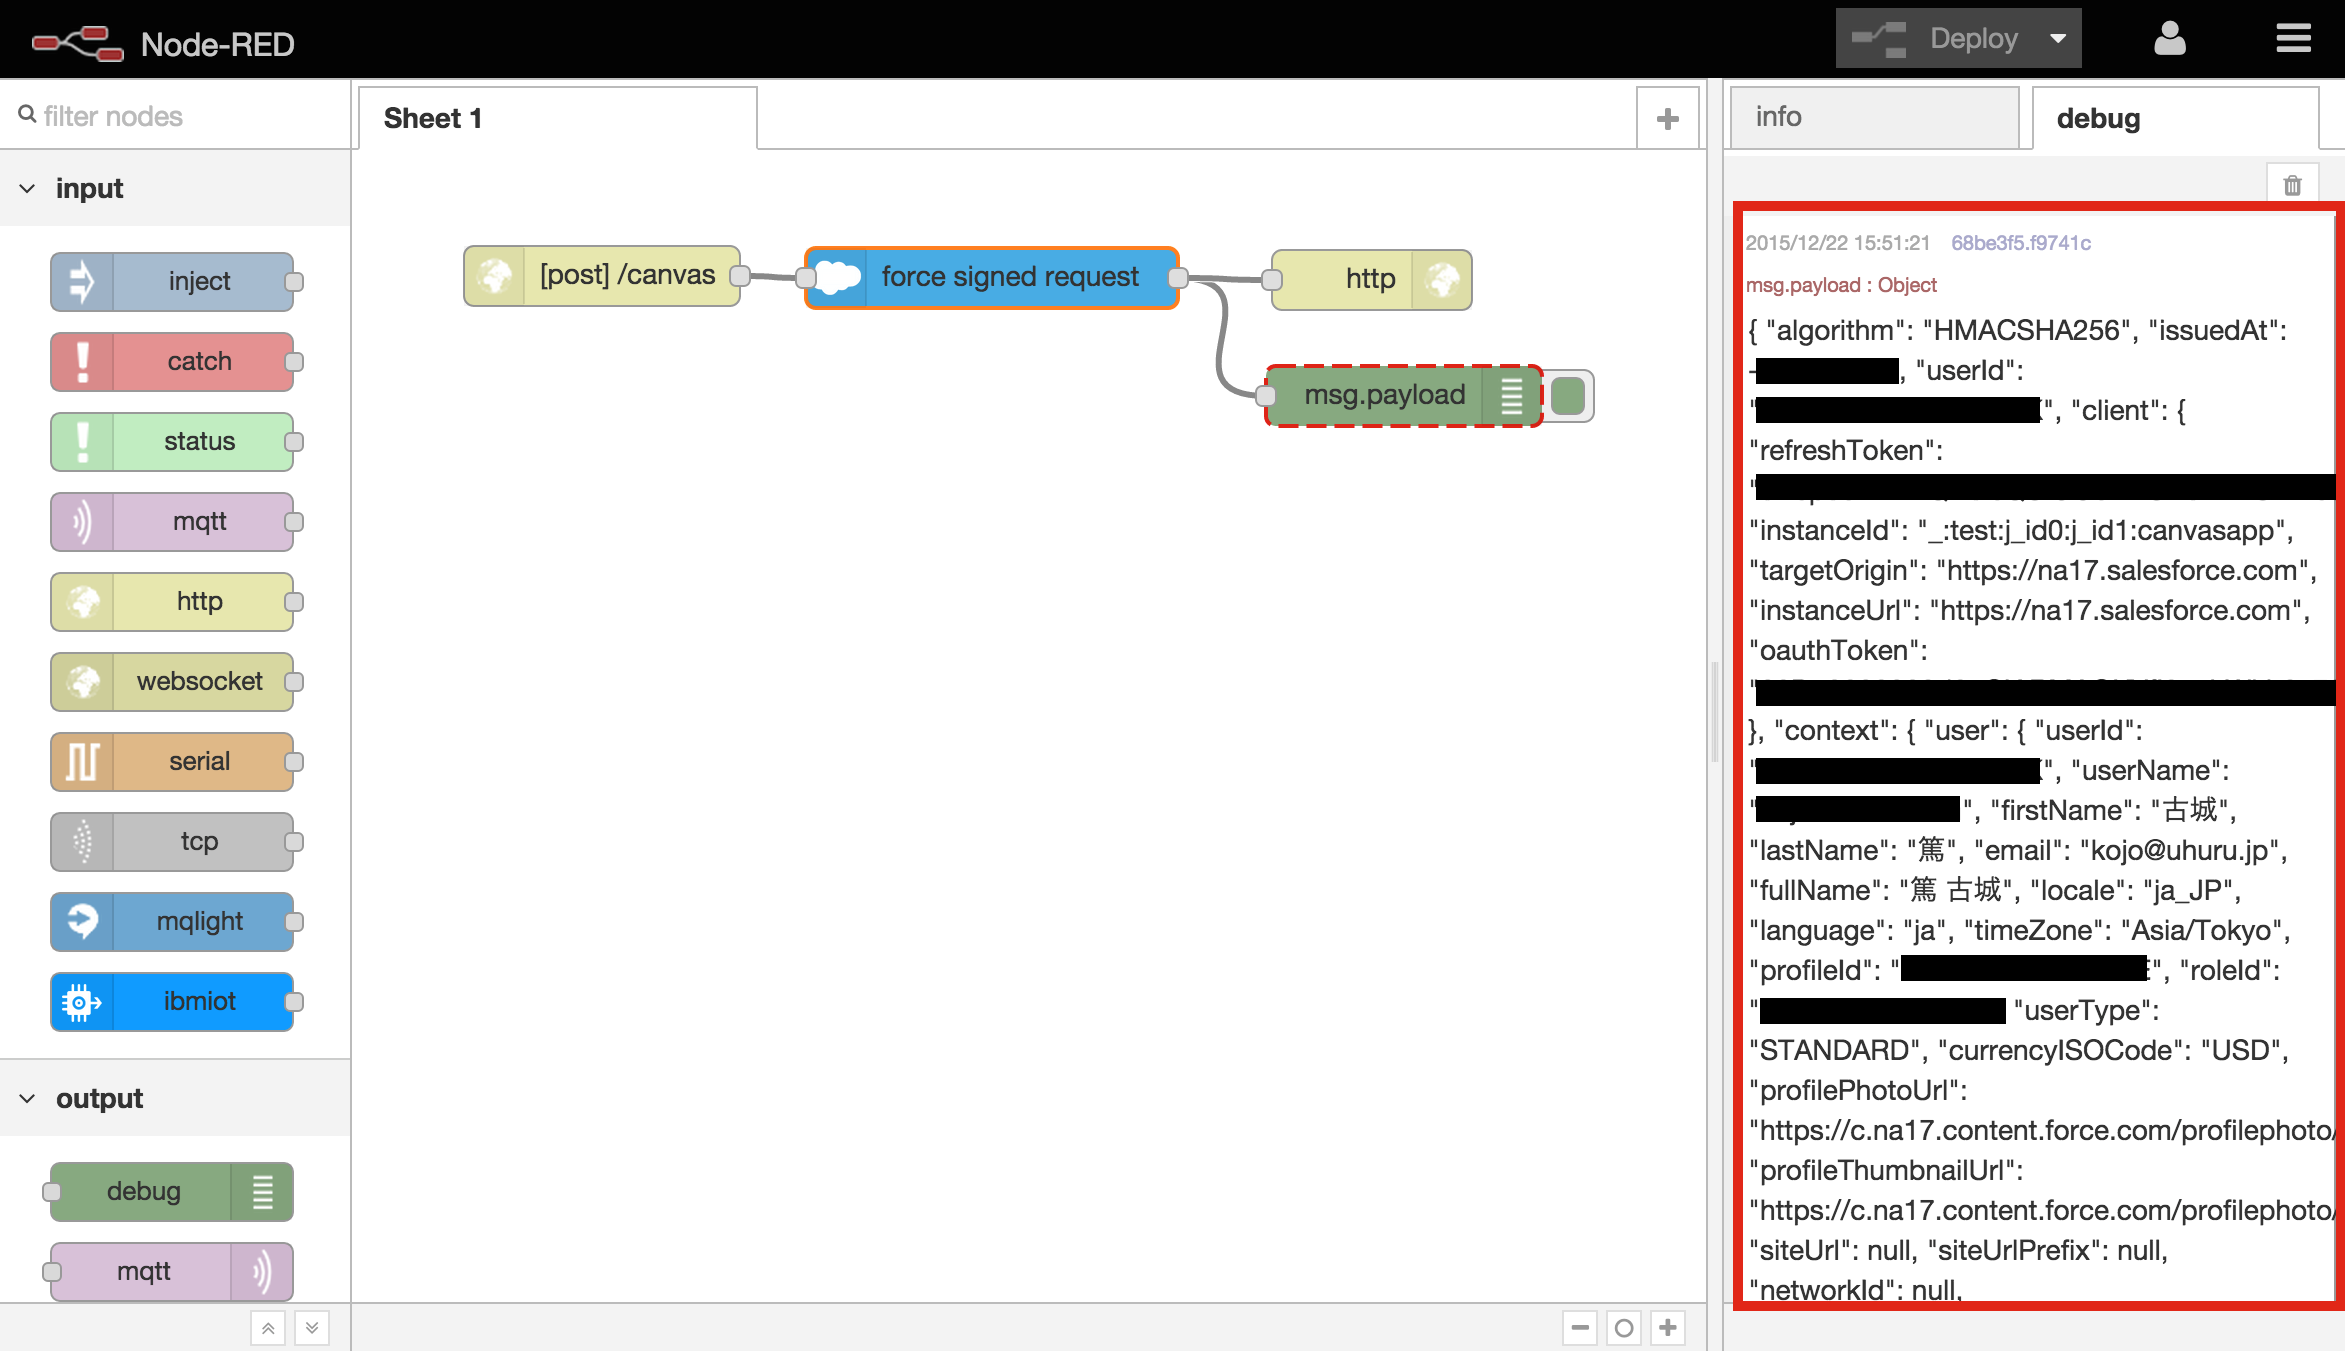
Task: Click the serial node icon
Action: (x=82, y=760)
